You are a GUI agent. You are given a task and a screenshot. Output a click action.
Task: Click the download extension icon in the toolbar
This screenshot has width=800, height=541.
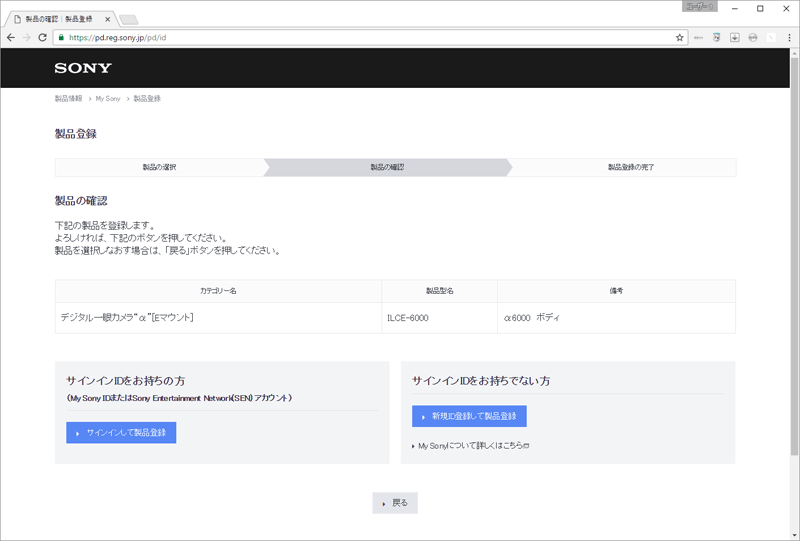[735, 37]
